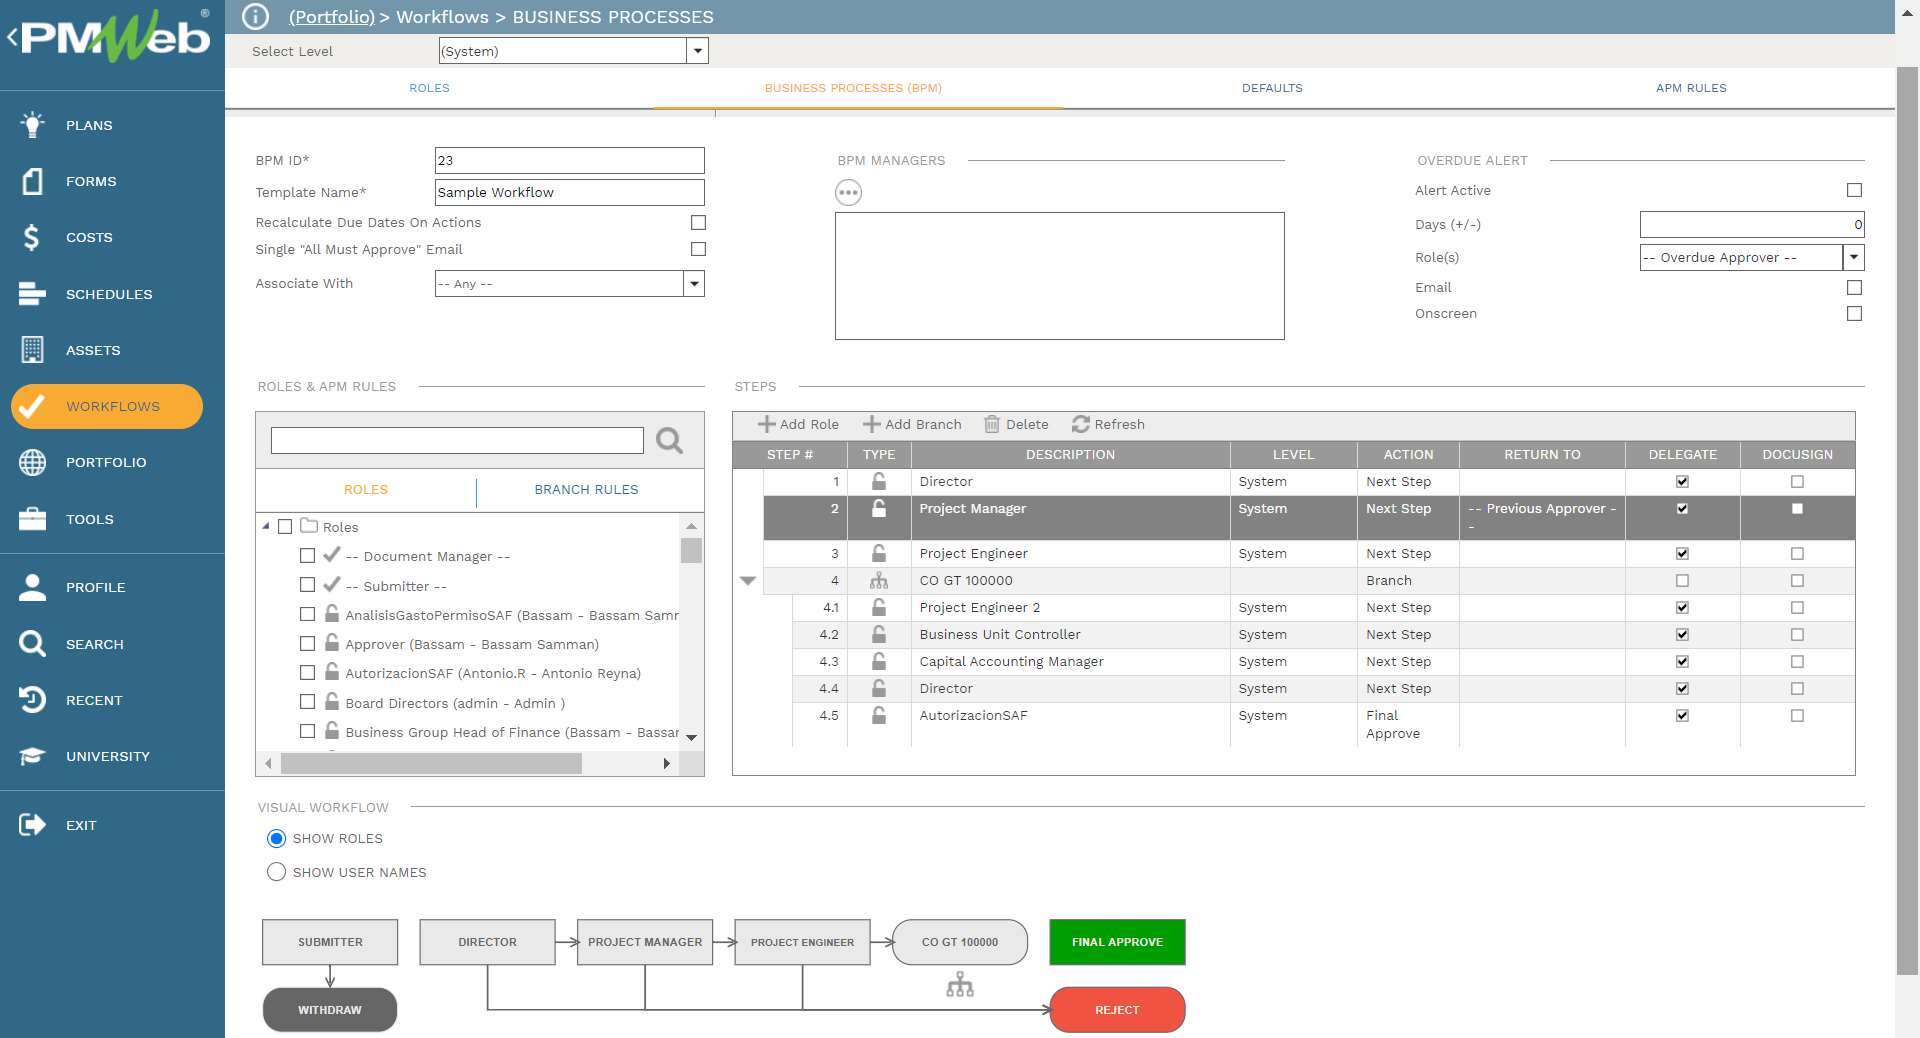Viewport: 1920px width, 1038px height.
Task: Click the Portfolio breadcrumb link
Action: (331, 17)
